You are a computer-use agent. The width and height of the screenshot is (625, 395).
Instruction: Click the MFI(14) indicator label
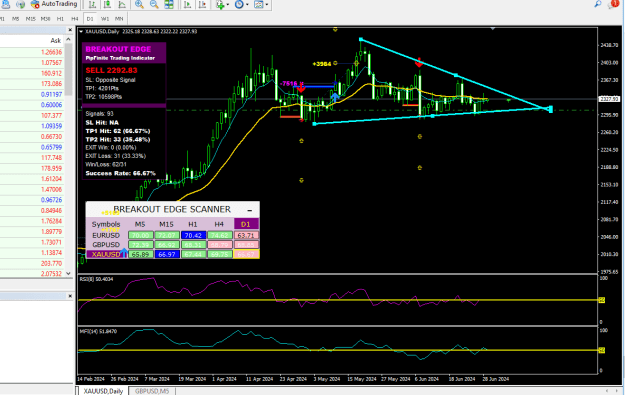98,331
